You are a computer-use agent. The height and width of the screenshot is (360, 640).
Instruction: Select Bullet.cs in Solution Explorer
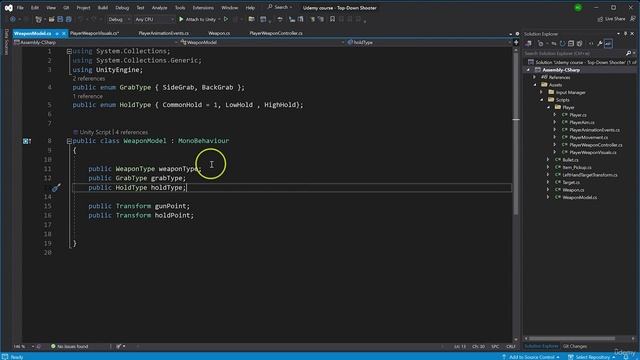pos(570,160)
